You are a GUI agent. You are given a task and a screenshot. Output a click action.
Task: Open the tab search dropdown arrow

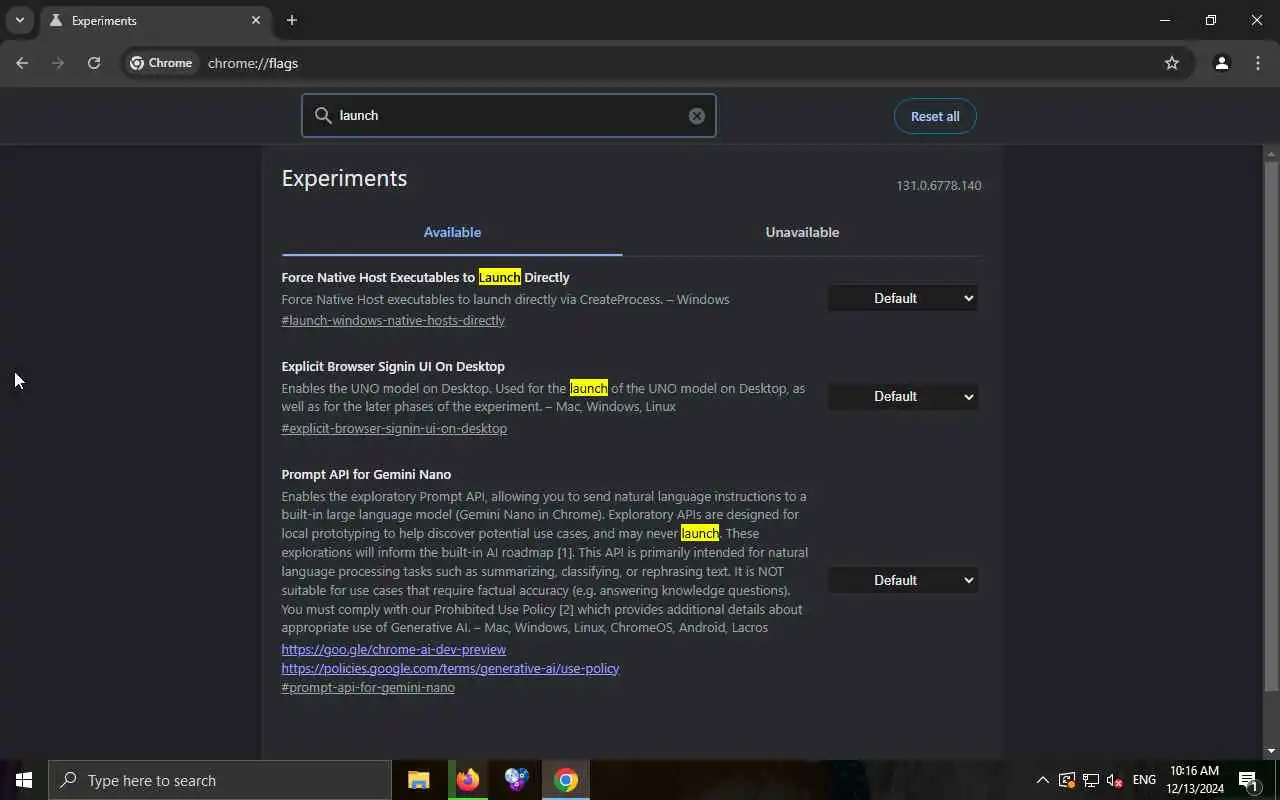[x=19, y=20]
